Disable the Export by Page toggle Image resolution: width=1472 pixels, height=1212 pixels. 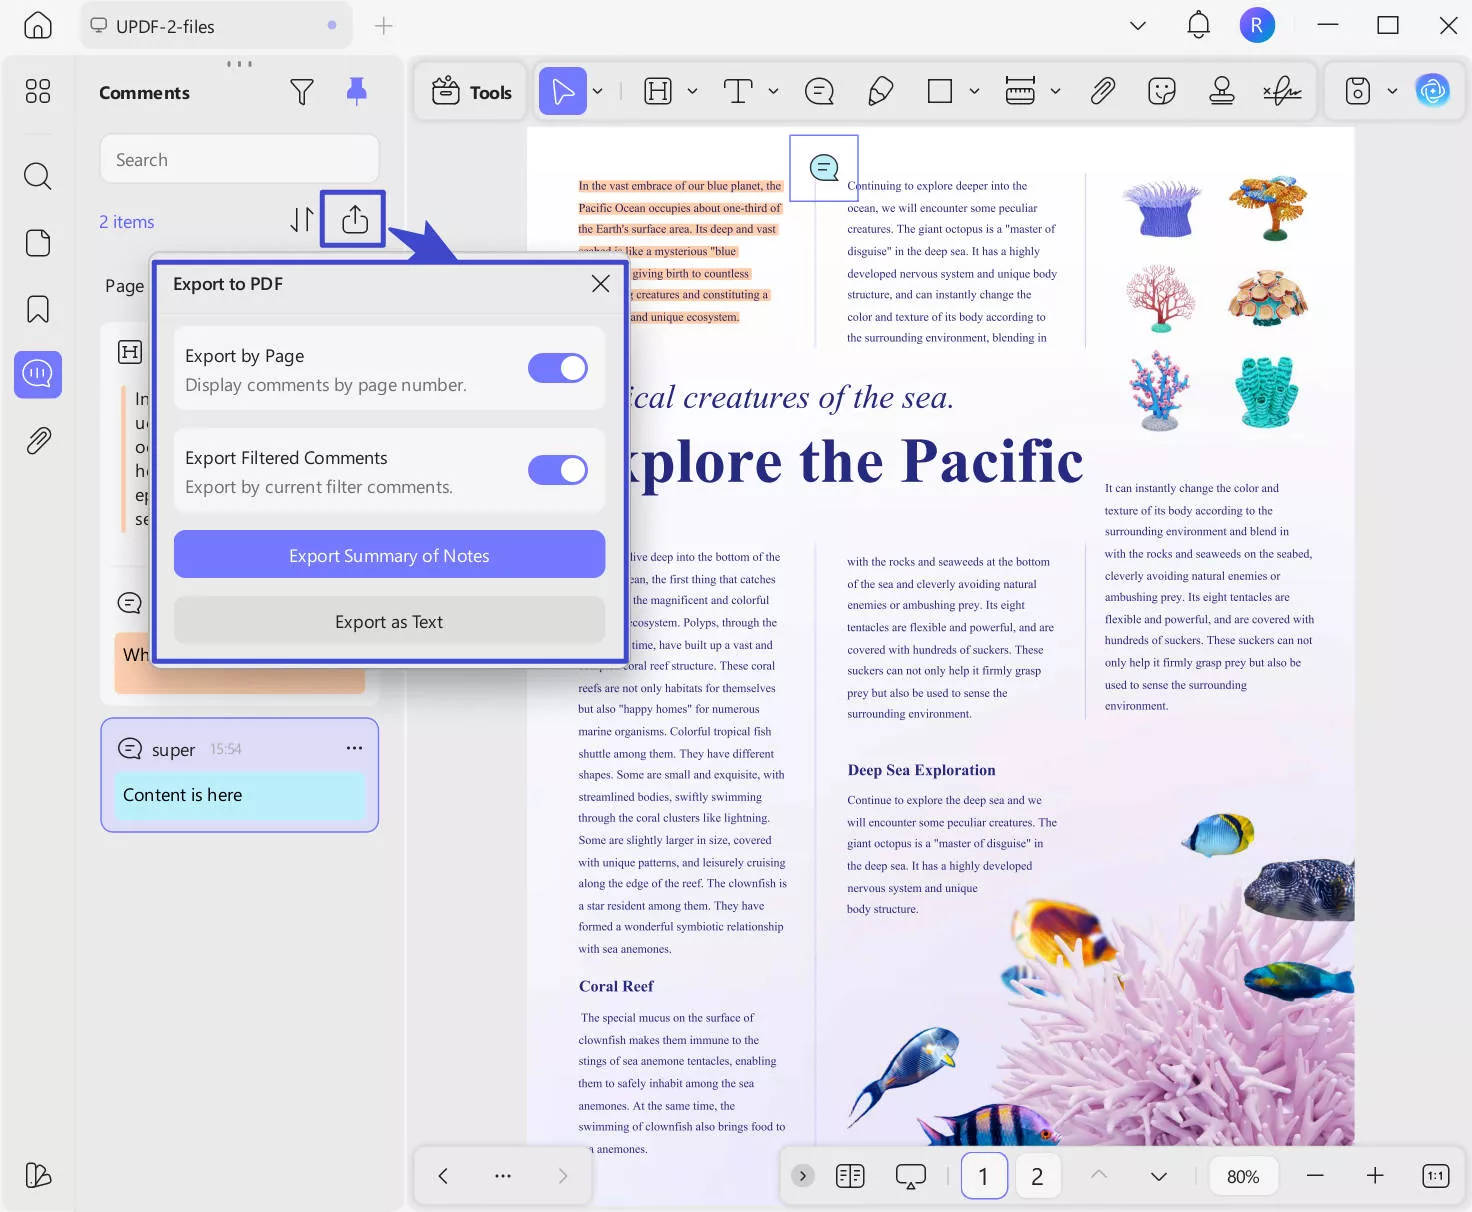(x=557, y=368)
